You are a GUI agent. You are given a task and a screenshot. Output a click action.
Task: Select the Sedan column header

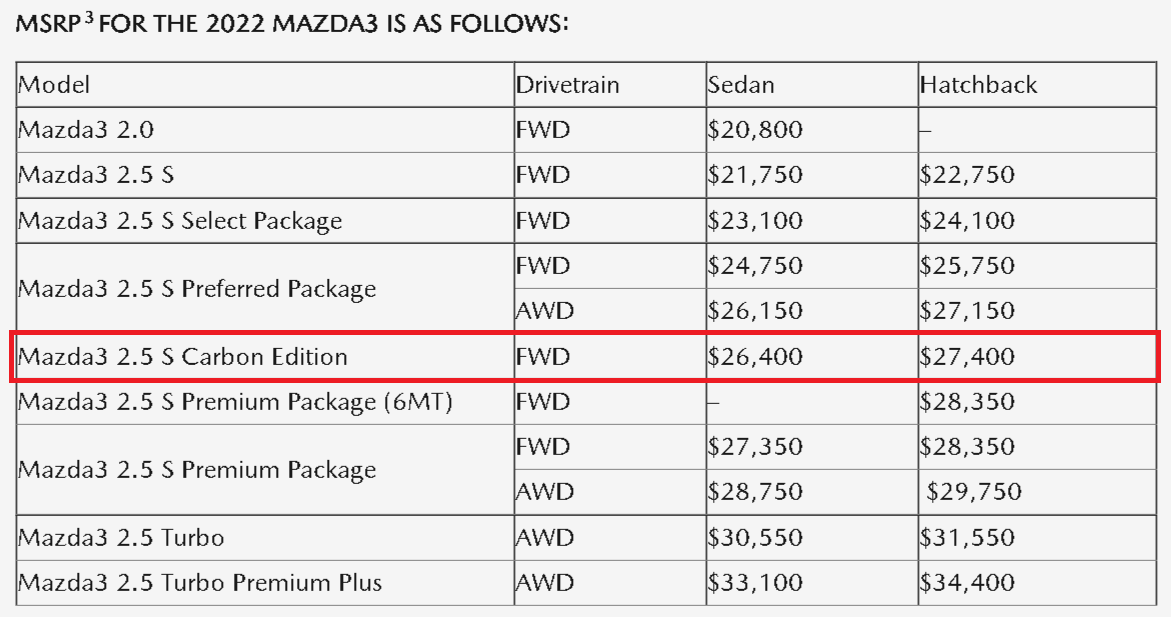click(x=741, y=84)
